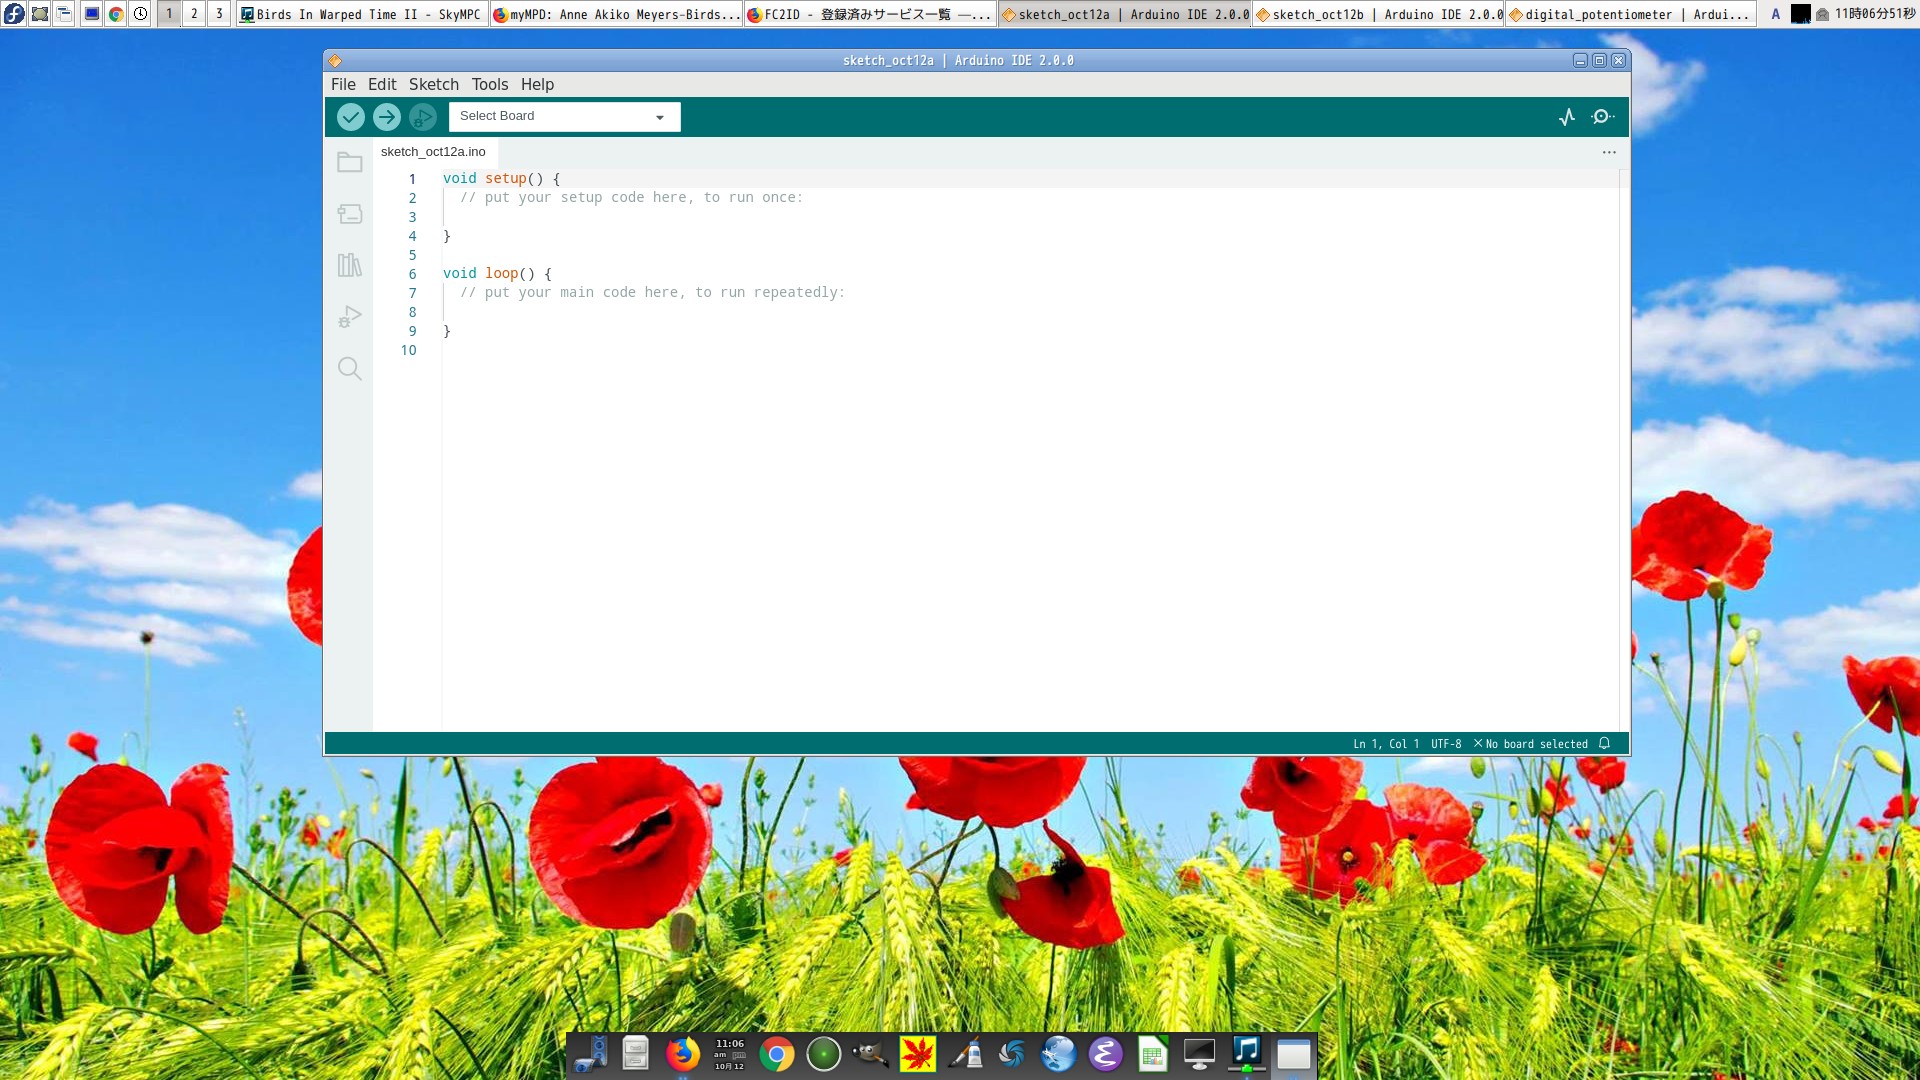
Task: Click the Upload sketch arrow icon
Action: [386, 116]
